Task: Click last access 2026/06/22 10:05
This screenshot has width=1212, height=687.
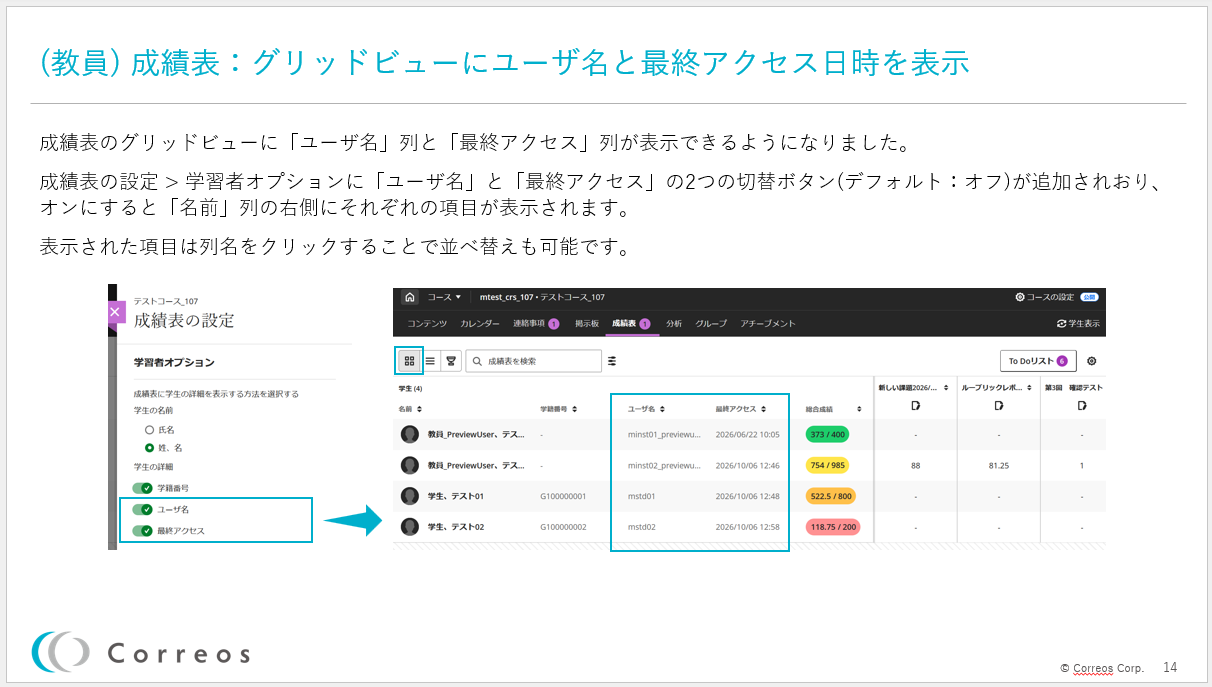Action: 747,434
